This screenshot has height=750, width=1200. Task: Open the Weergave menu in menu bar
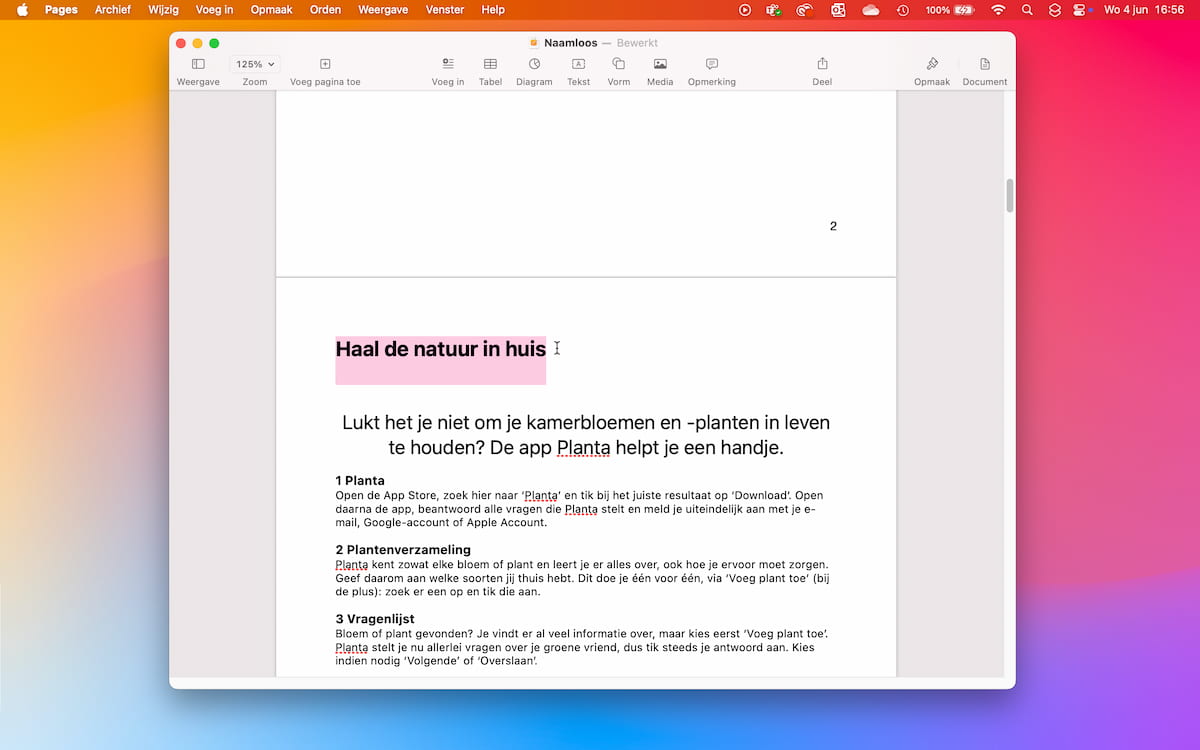click(x=384, y=10)
